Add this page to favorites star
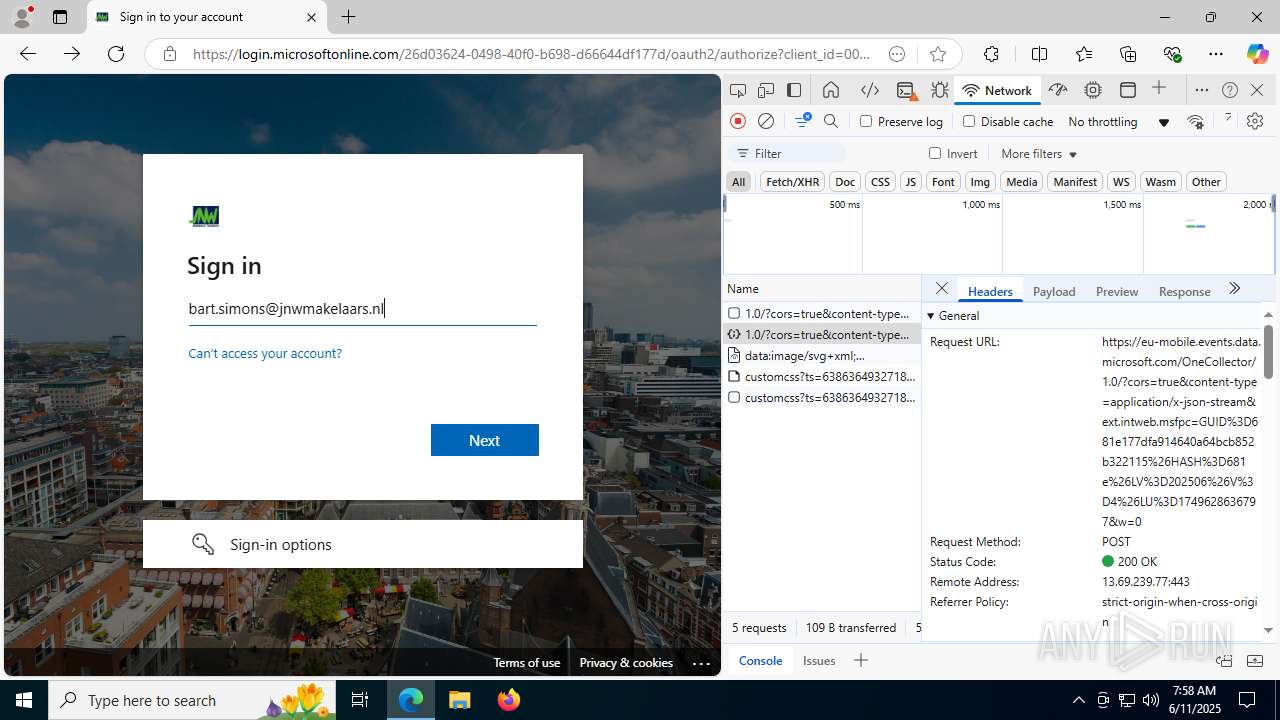 937,54
